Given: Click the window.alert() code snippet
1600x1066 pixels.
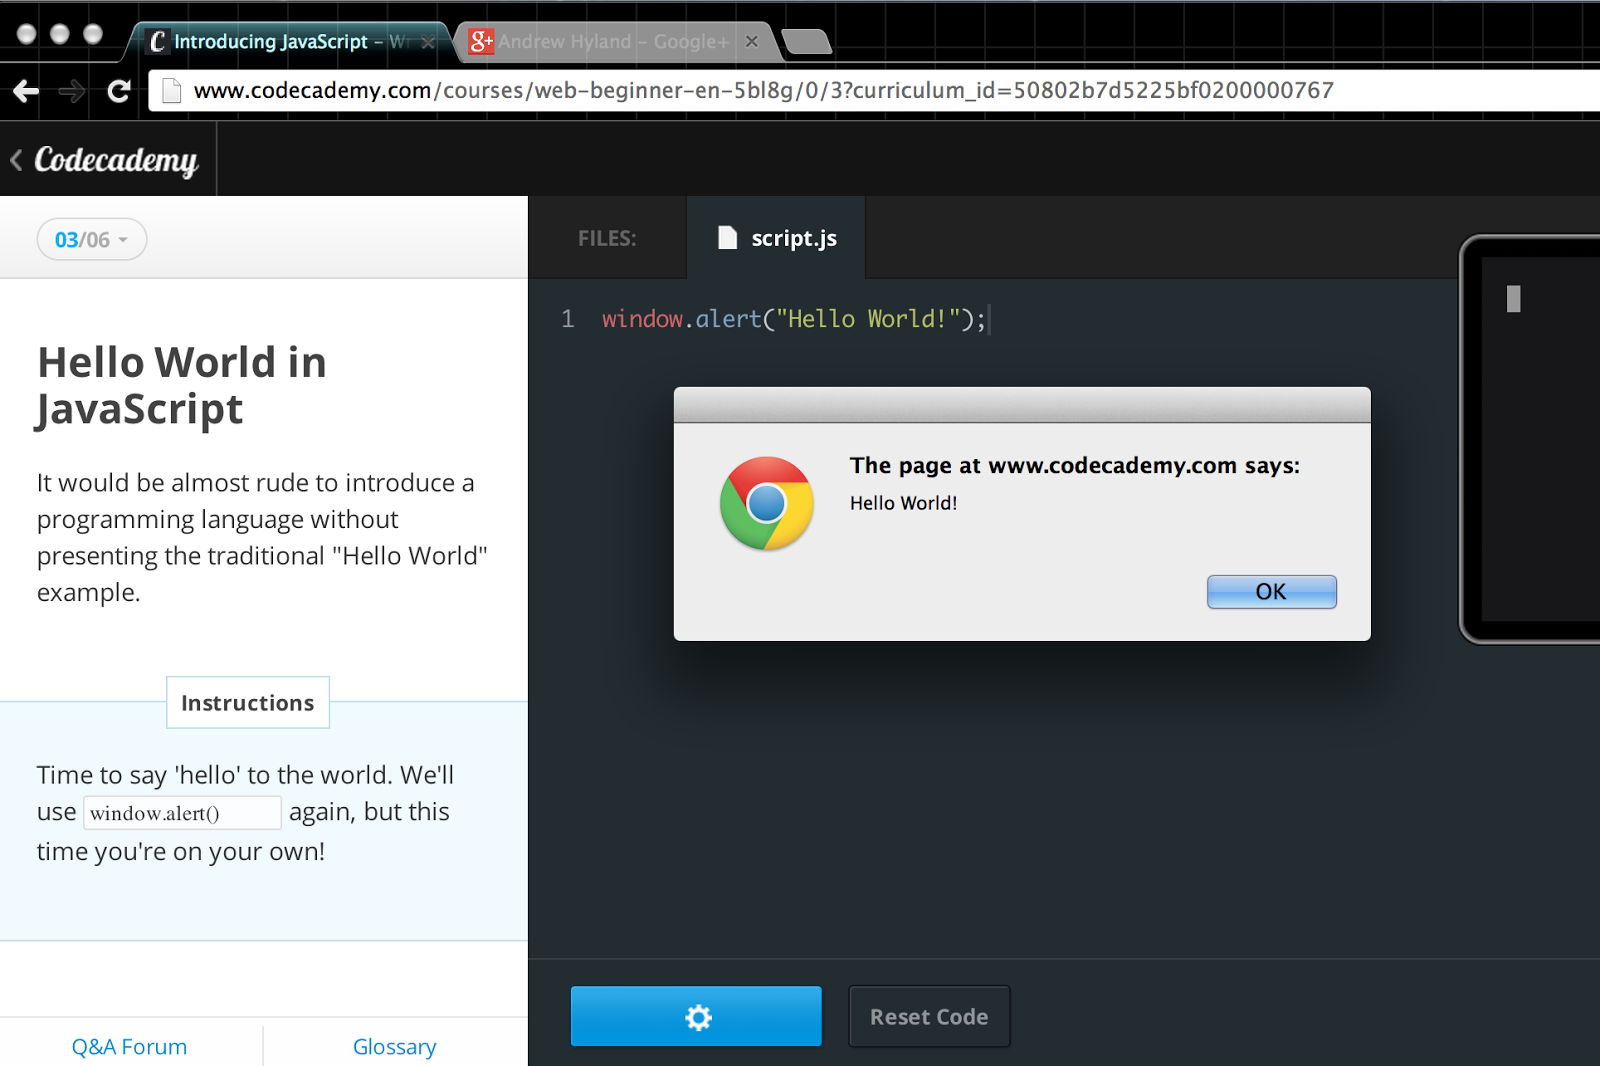Looking at the screenshot, I should [182, 813].
